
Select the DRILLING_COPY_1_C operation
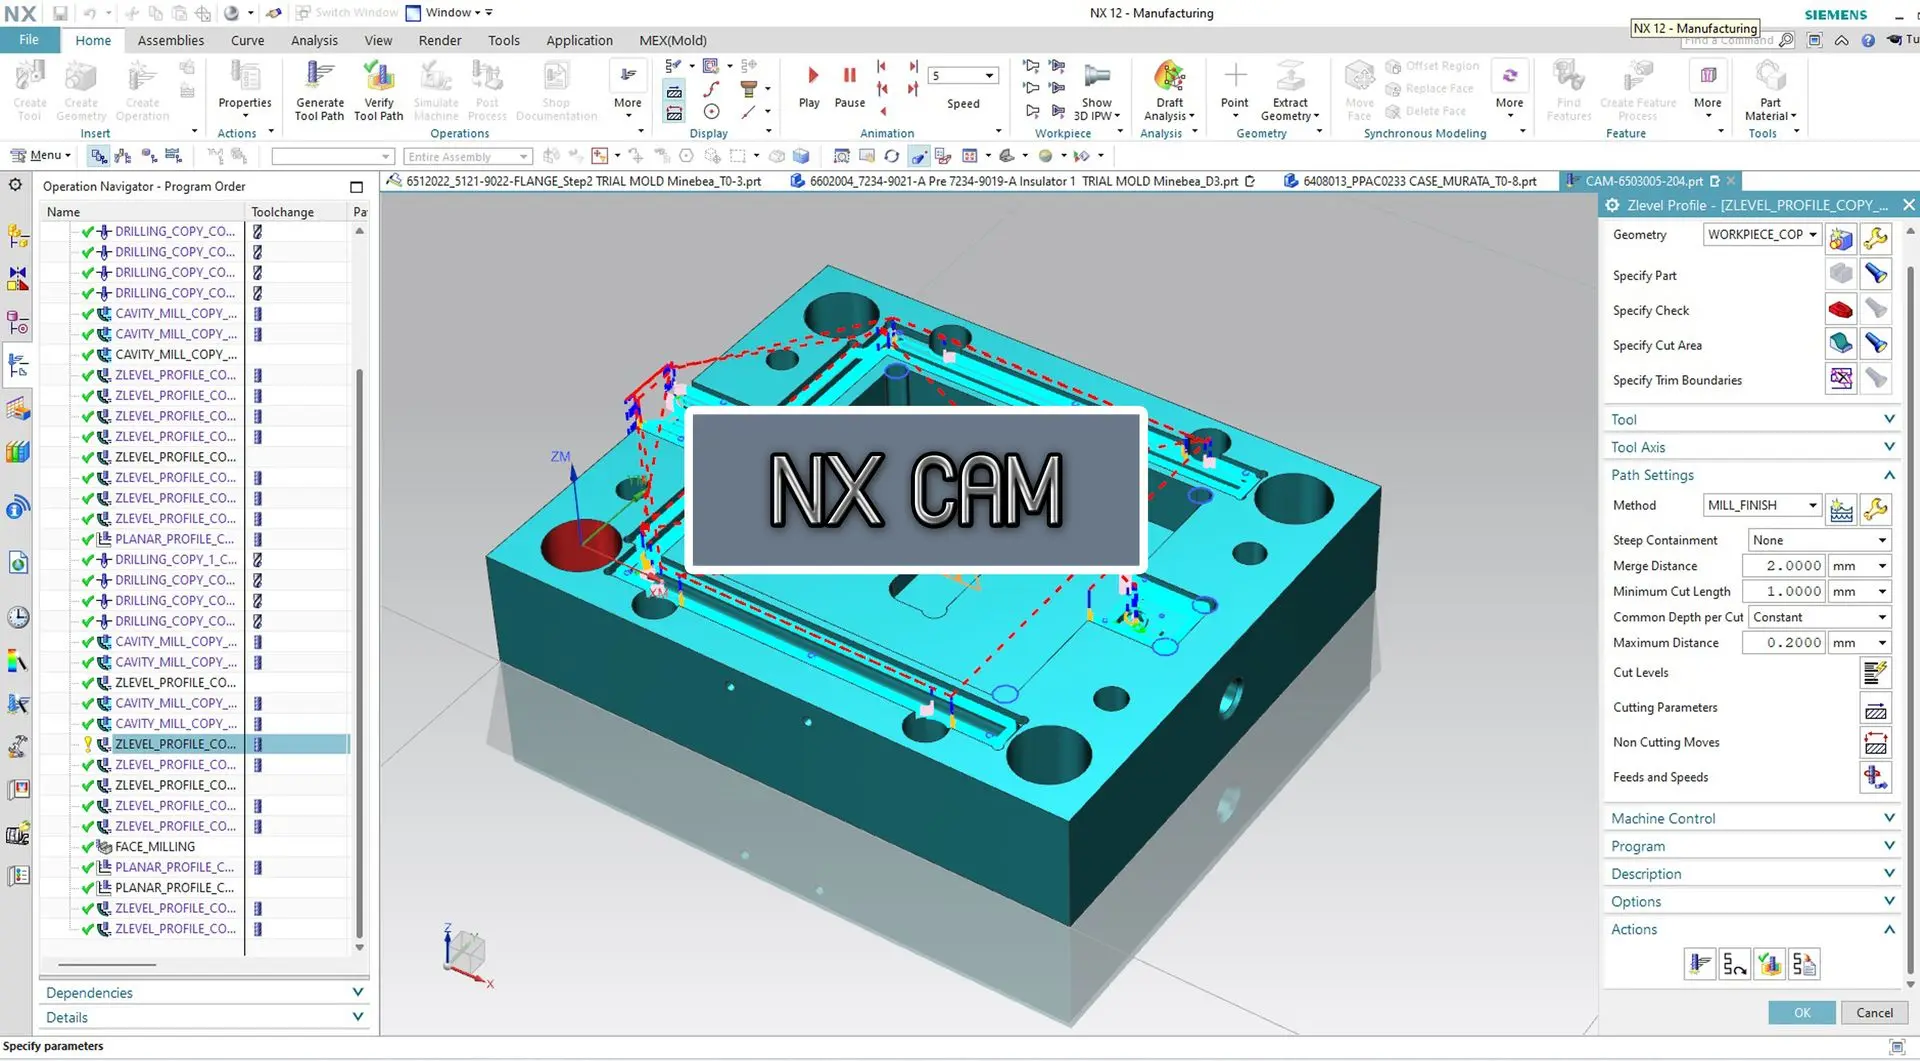point(176,559)
